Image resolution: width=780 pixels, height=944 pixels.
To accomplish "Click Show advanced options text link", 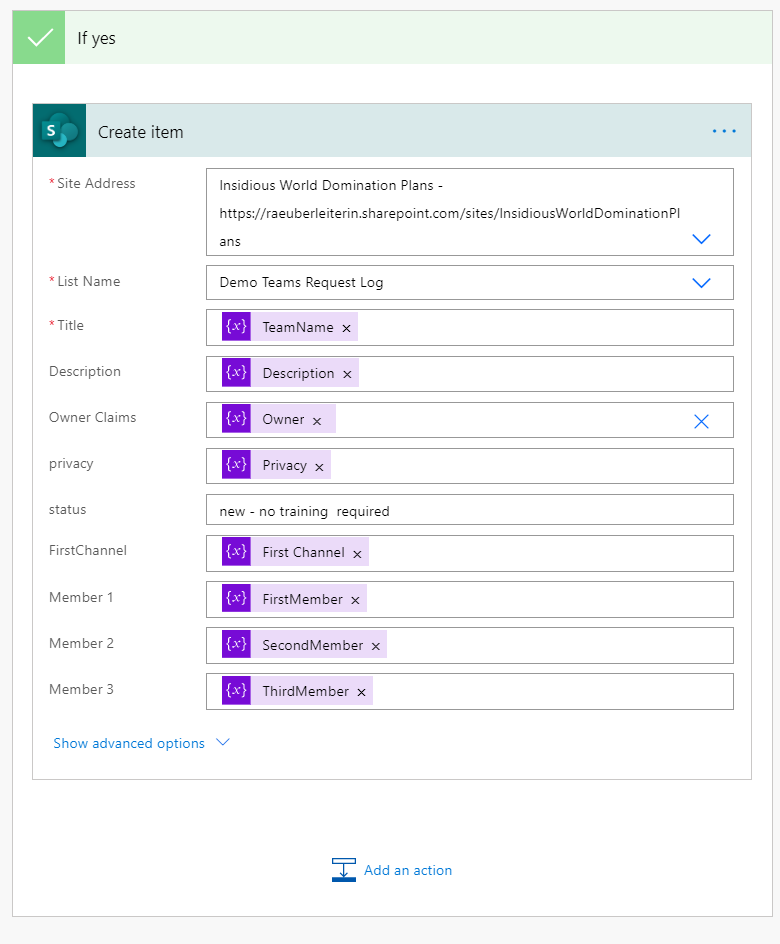I will pyautogui.click(x=128, y=743).
